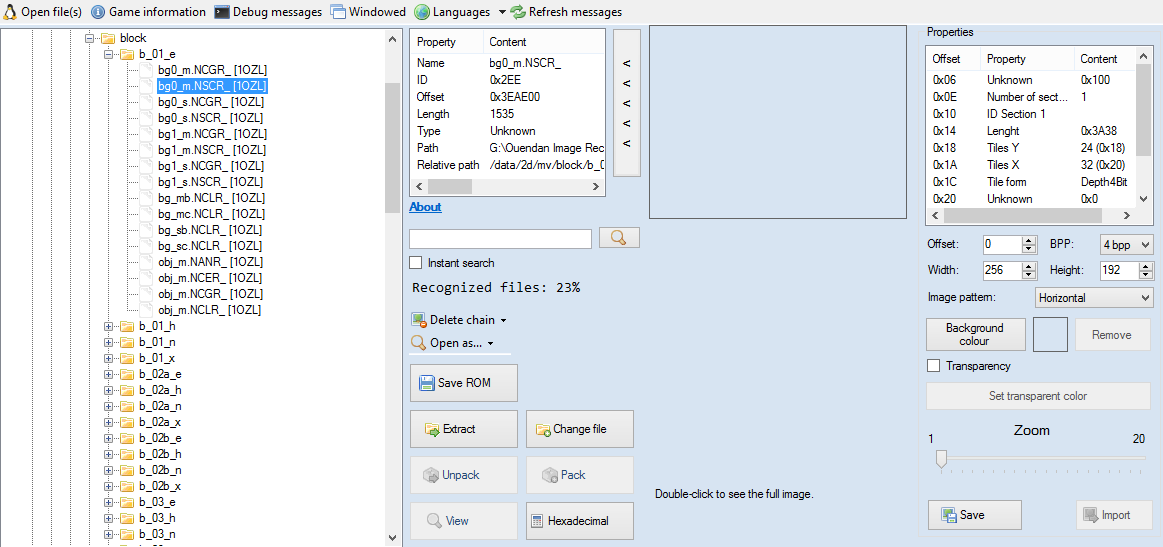The width and height of the screenshot is (1163, 547).
Task: Click the Game information icon
Action: (98, 12)
